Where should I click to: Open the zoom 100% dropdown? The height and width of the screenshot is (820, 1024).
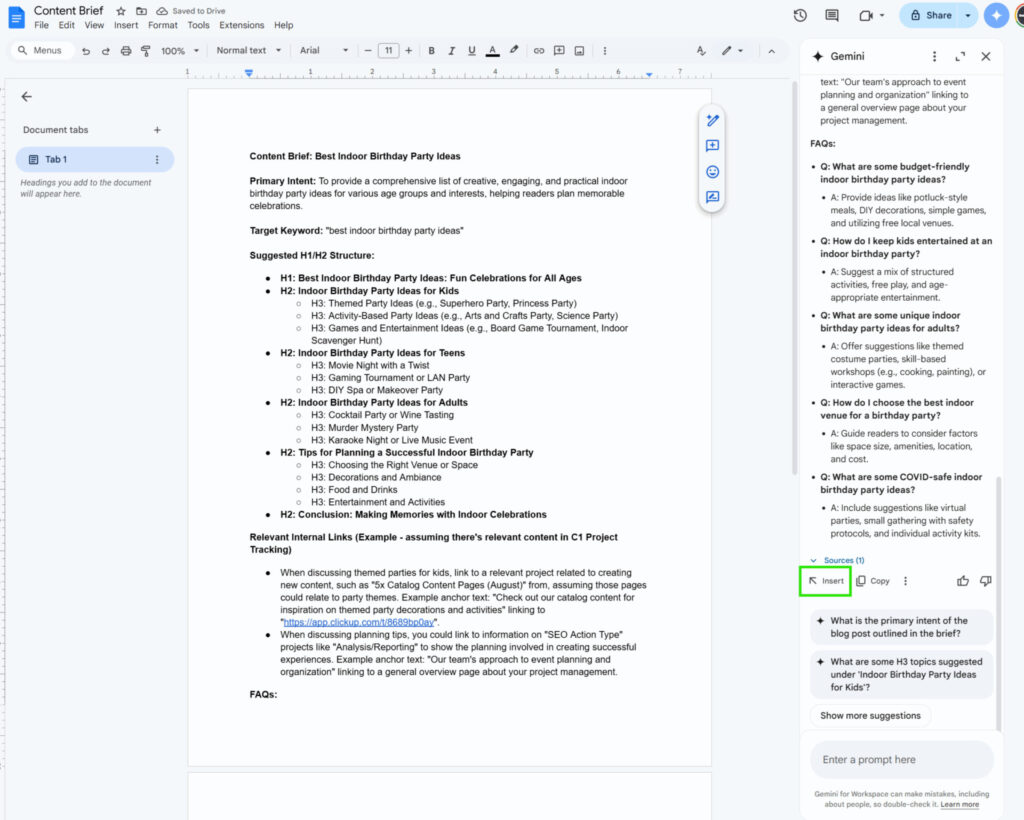click(x=180, y=51)
